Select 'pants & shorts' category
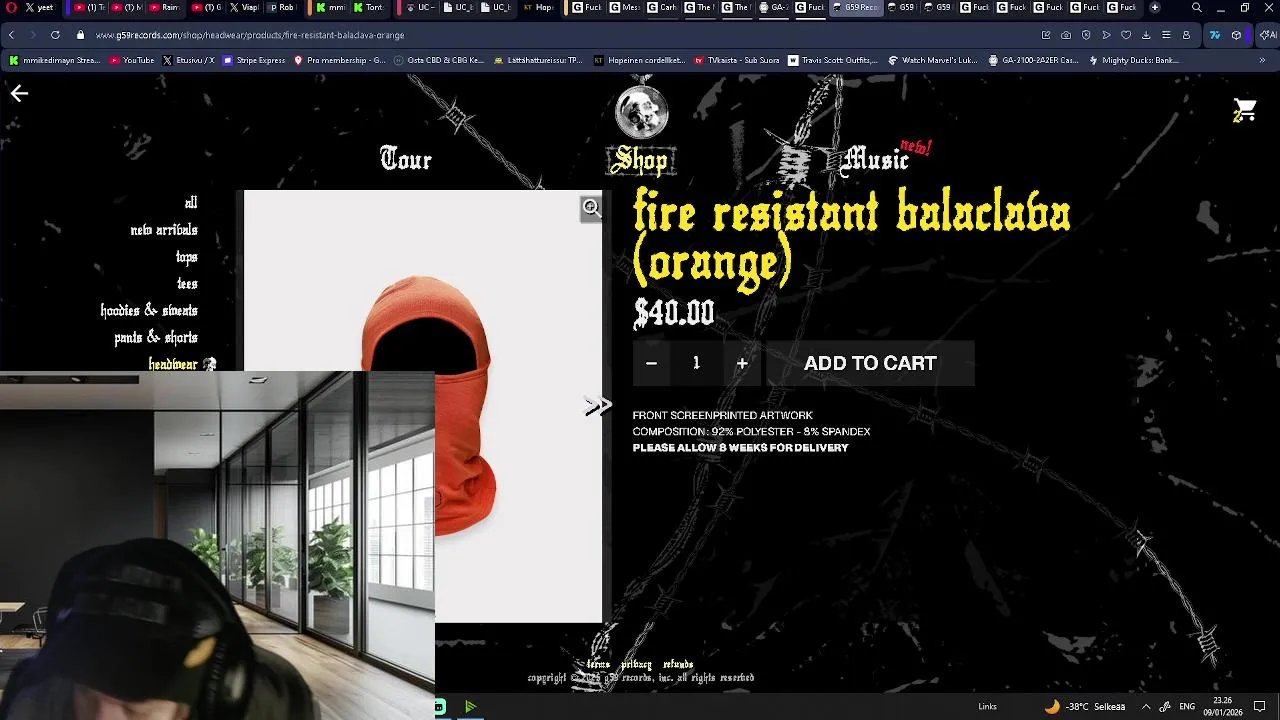This screenshot has height=720, width=1280. [156, 338]
